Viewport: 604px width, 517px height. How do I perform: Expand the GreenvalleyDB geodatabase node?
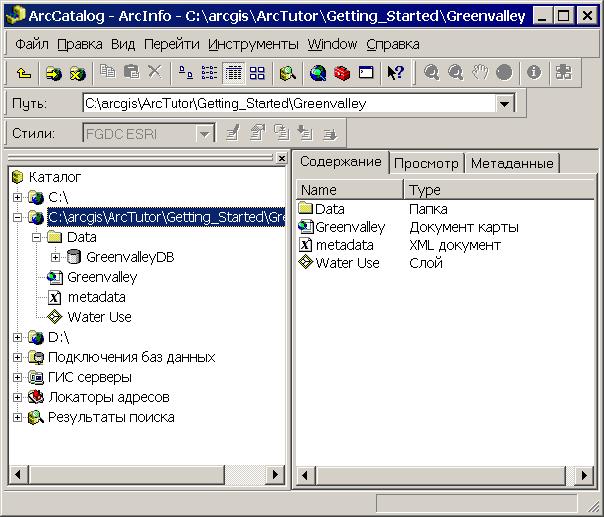point(56,257)
